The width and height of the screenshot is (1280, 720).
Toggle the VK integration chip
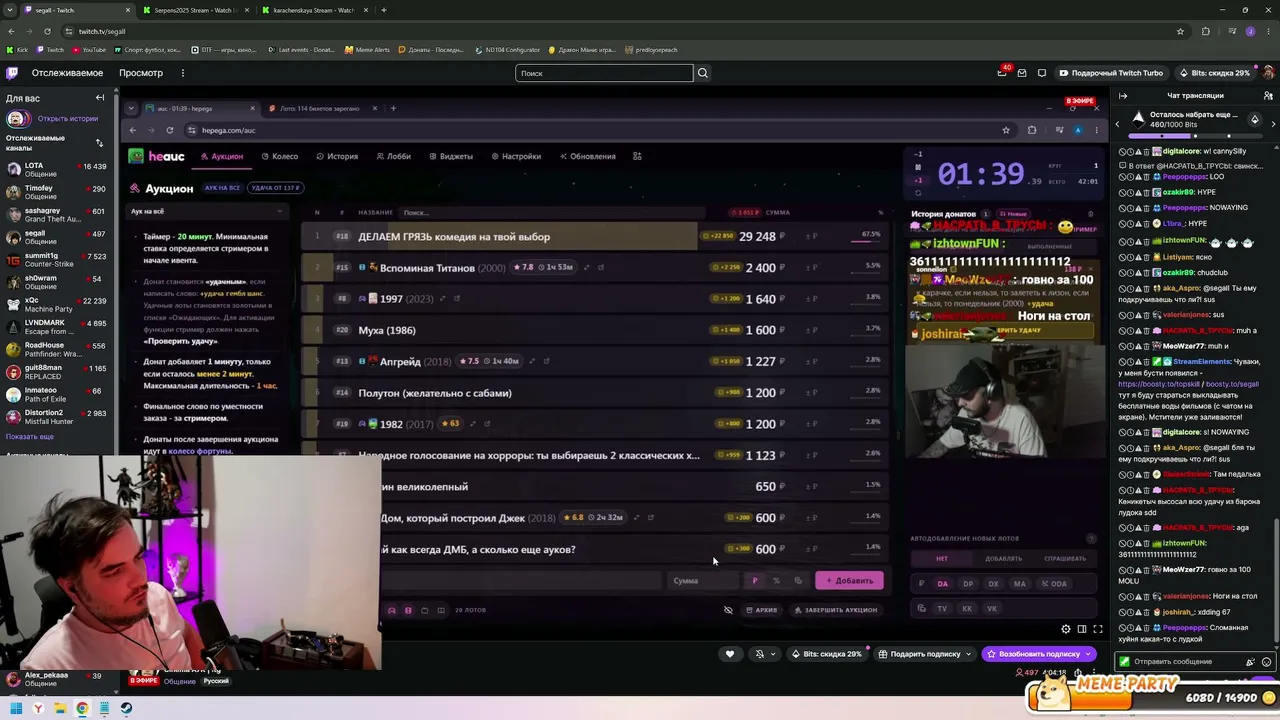pyautogui.click(x=992, y=608)
